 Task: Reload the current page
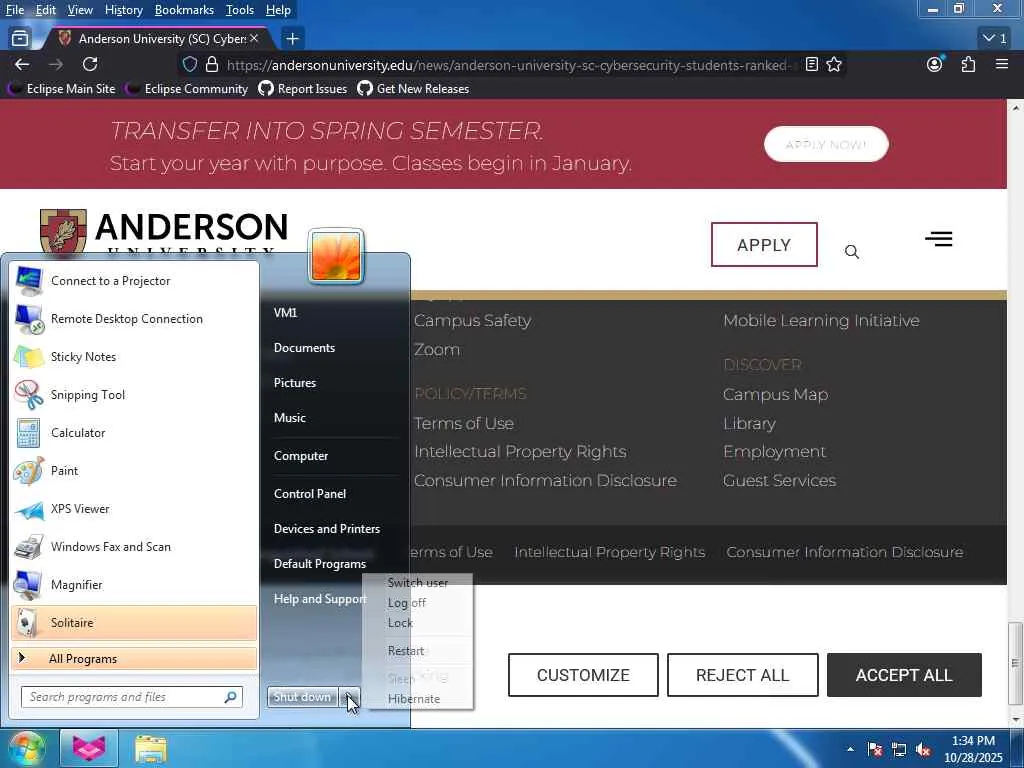pyautogui.click(x=90, y=64)
